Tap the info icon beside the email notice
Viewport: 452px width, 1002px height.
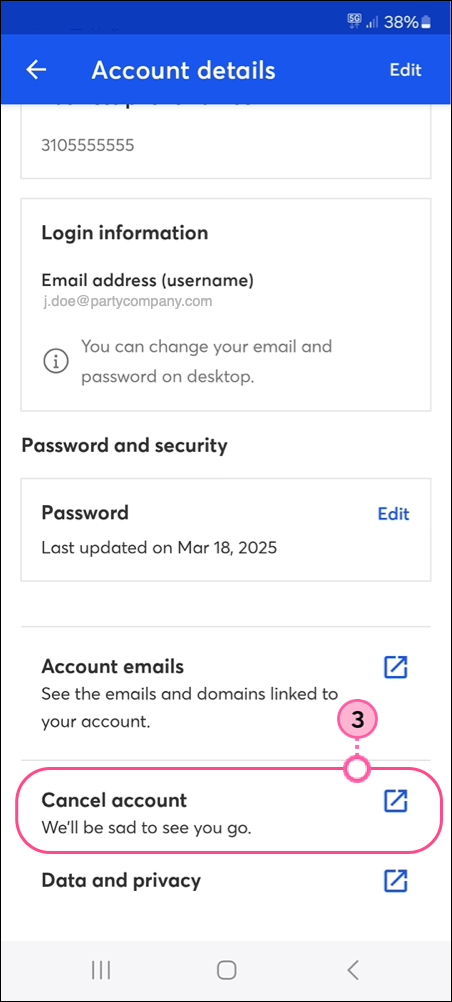click(x=56, y=362)
